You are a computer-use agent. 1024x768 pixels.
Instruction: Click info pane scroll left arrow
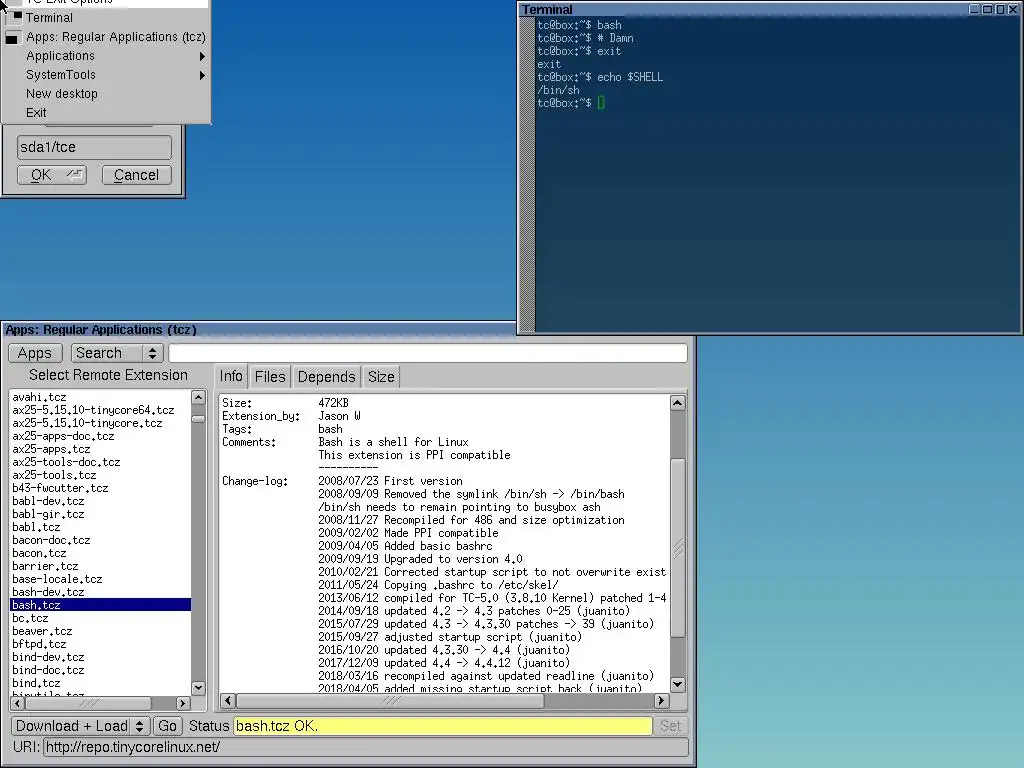coord(228,701)
